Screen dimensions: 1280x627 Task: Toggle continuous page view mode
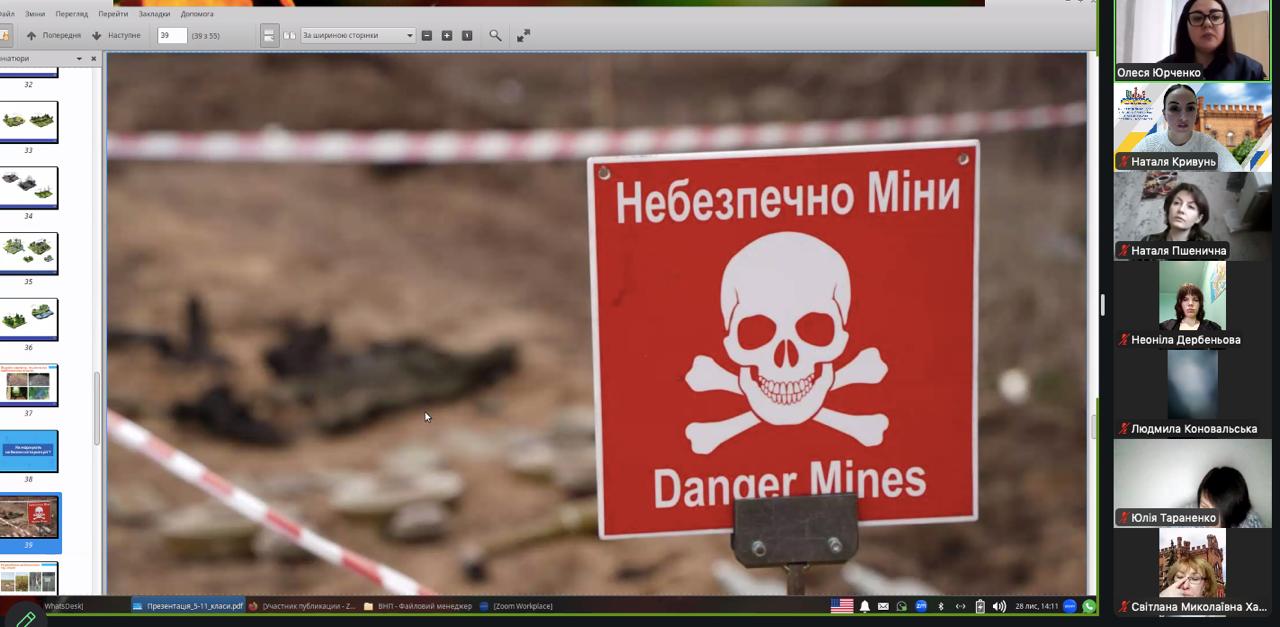point(269,35)
